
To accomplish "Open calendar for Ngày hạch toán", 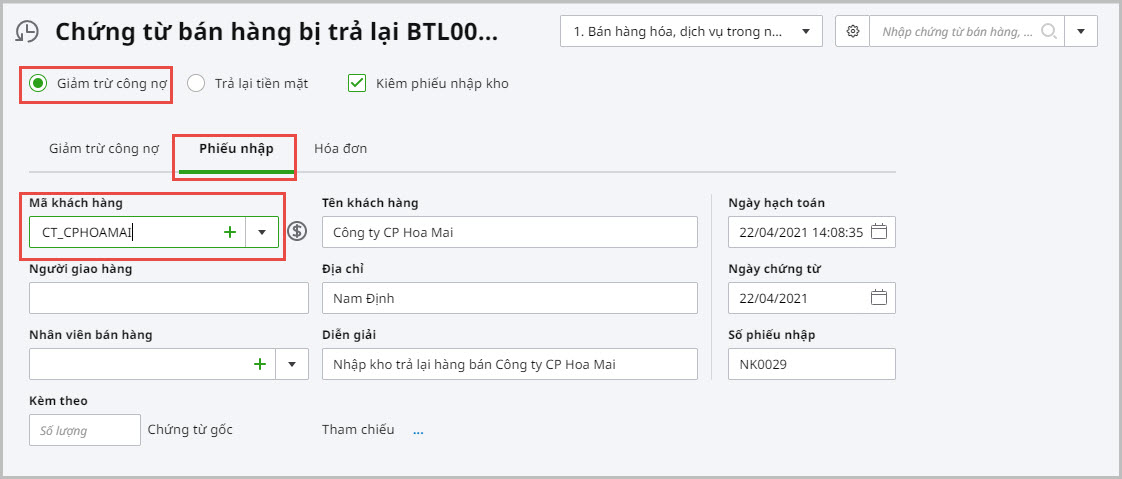I will (879, 232).
